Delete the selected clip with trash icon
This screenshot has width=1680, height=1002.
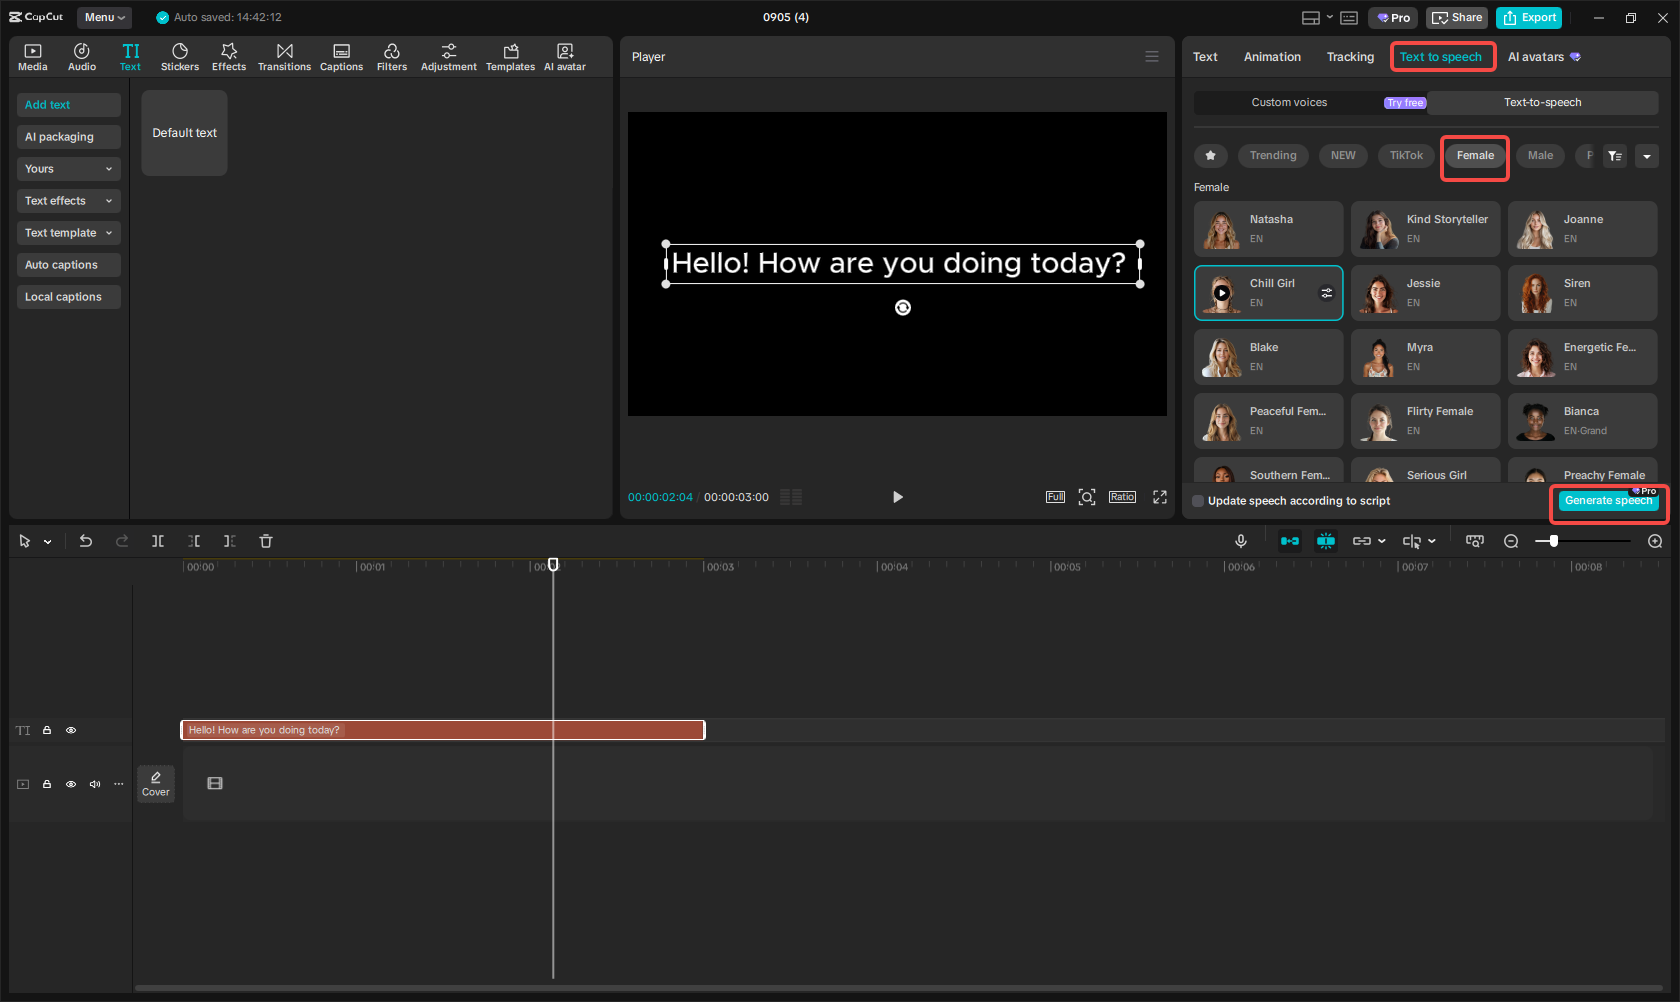266,541
